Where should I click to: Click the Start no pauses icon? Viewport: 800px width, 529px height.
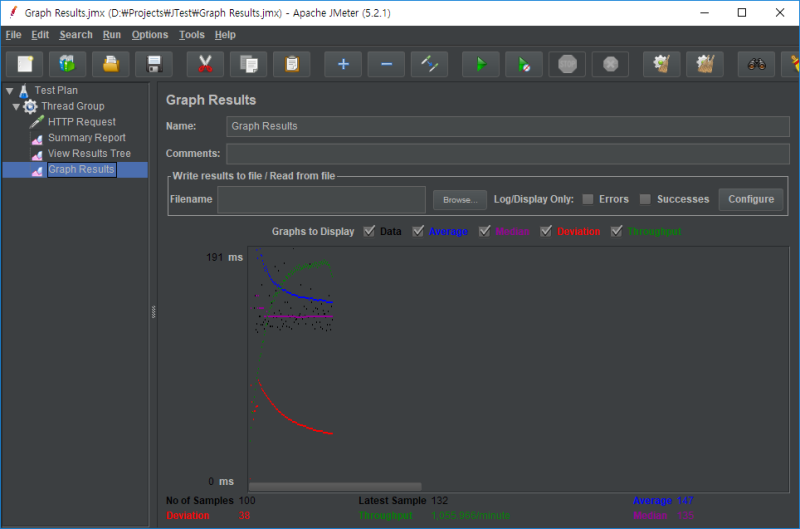point(524,64)
